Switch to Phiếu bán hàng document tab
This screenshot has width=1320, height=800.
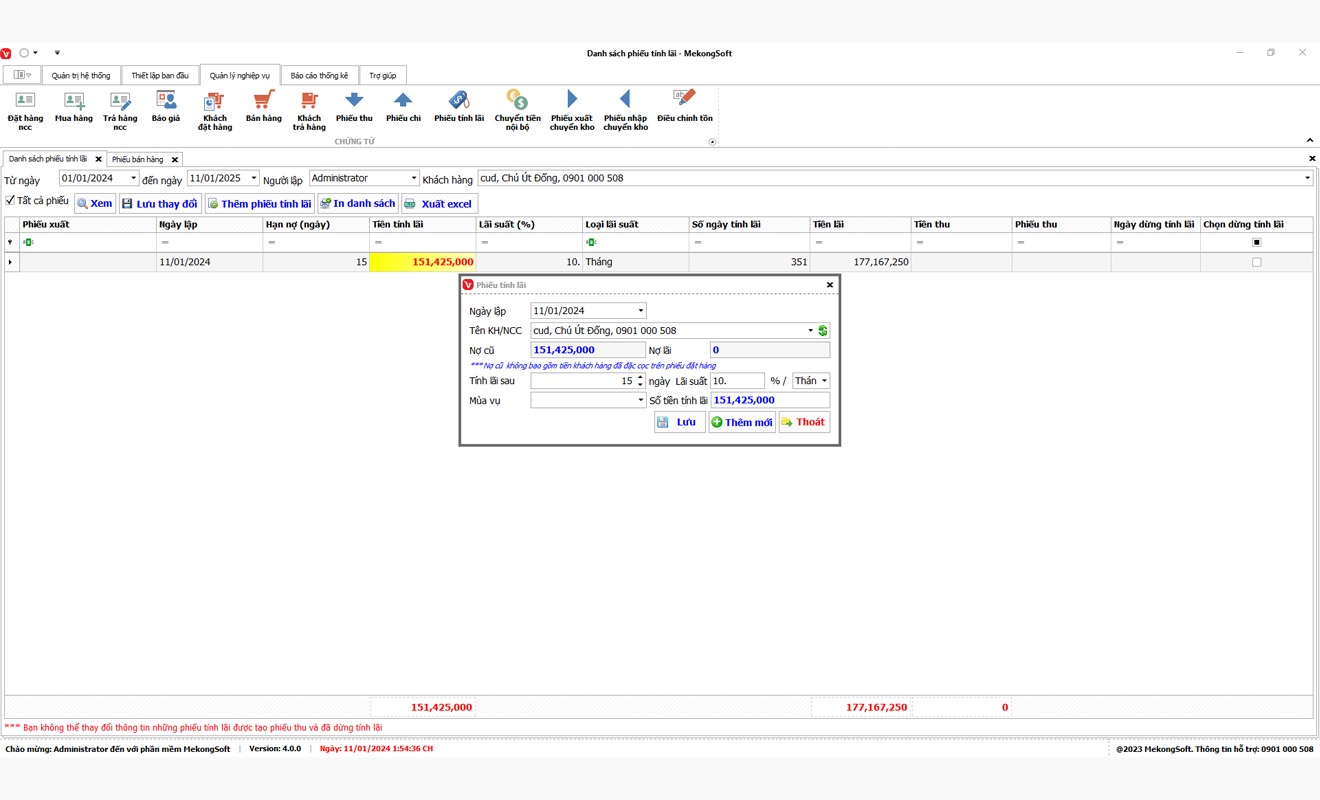tap(137, 159)
